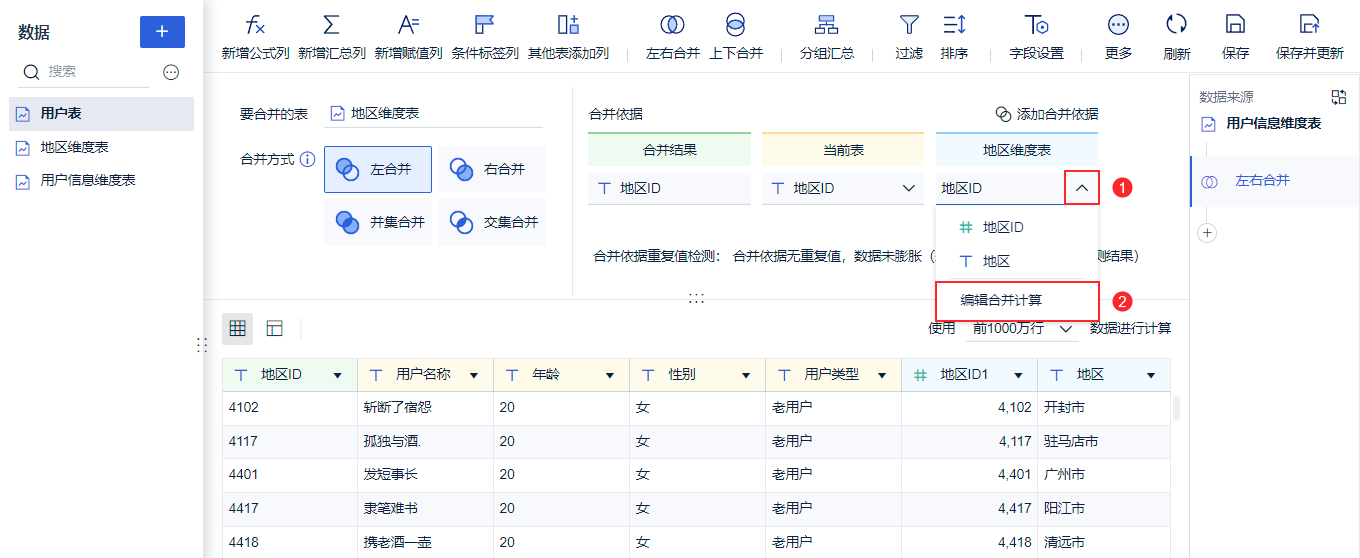Select the 右合并 join type
The height and width of the screenshot is (558, 1360).
pos(492,169)
